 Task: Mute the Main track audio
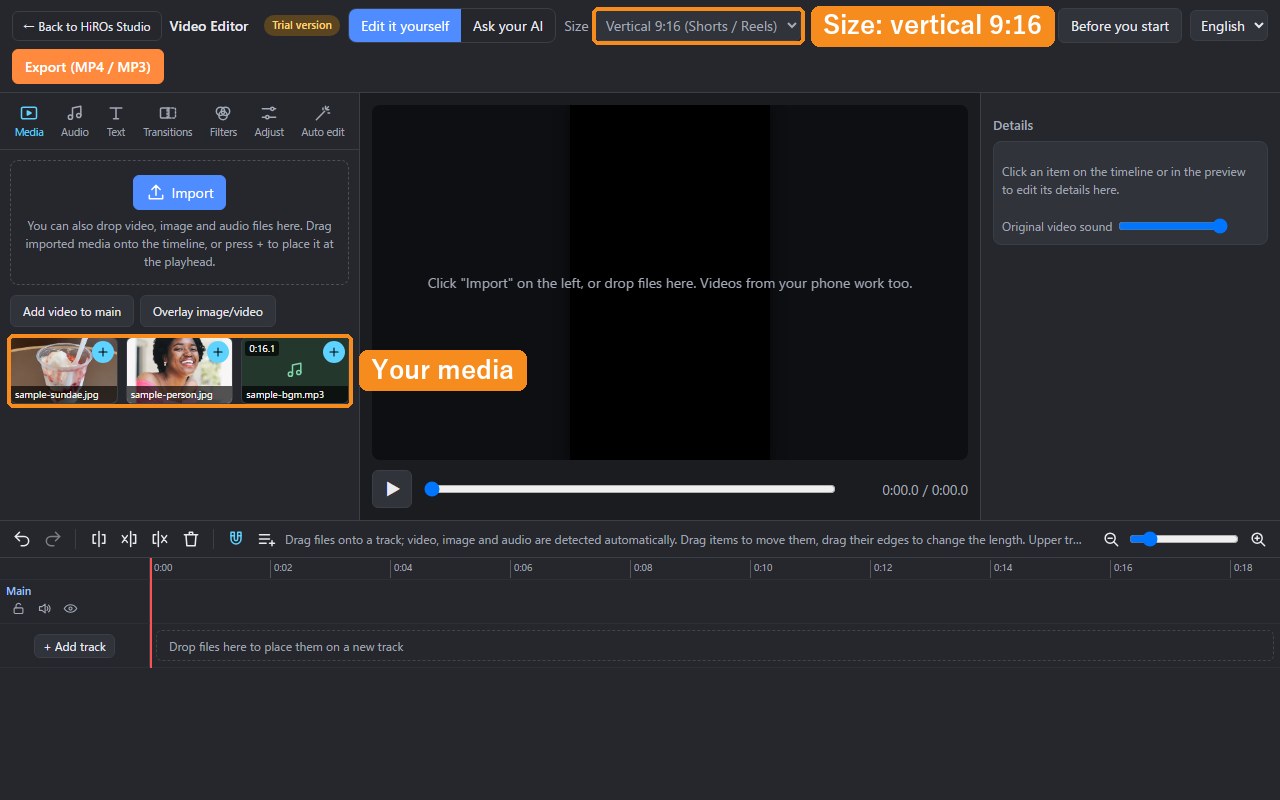coord(44,608)
